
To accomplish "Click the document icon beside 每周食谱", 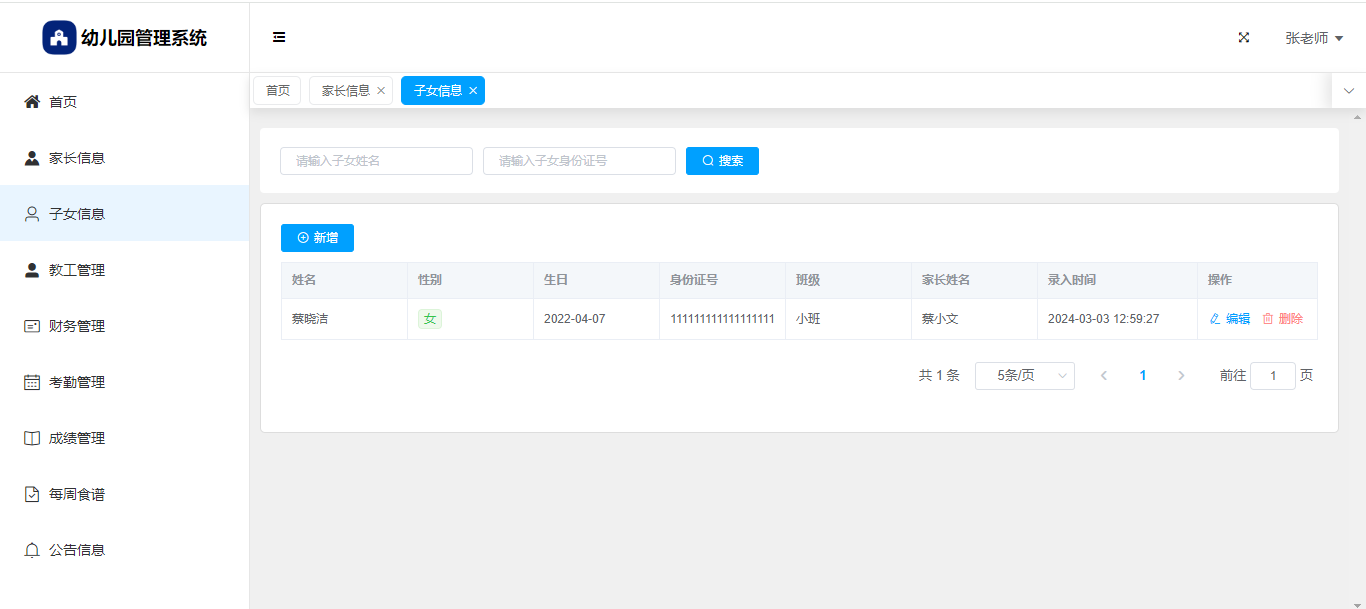I will 32,494.
